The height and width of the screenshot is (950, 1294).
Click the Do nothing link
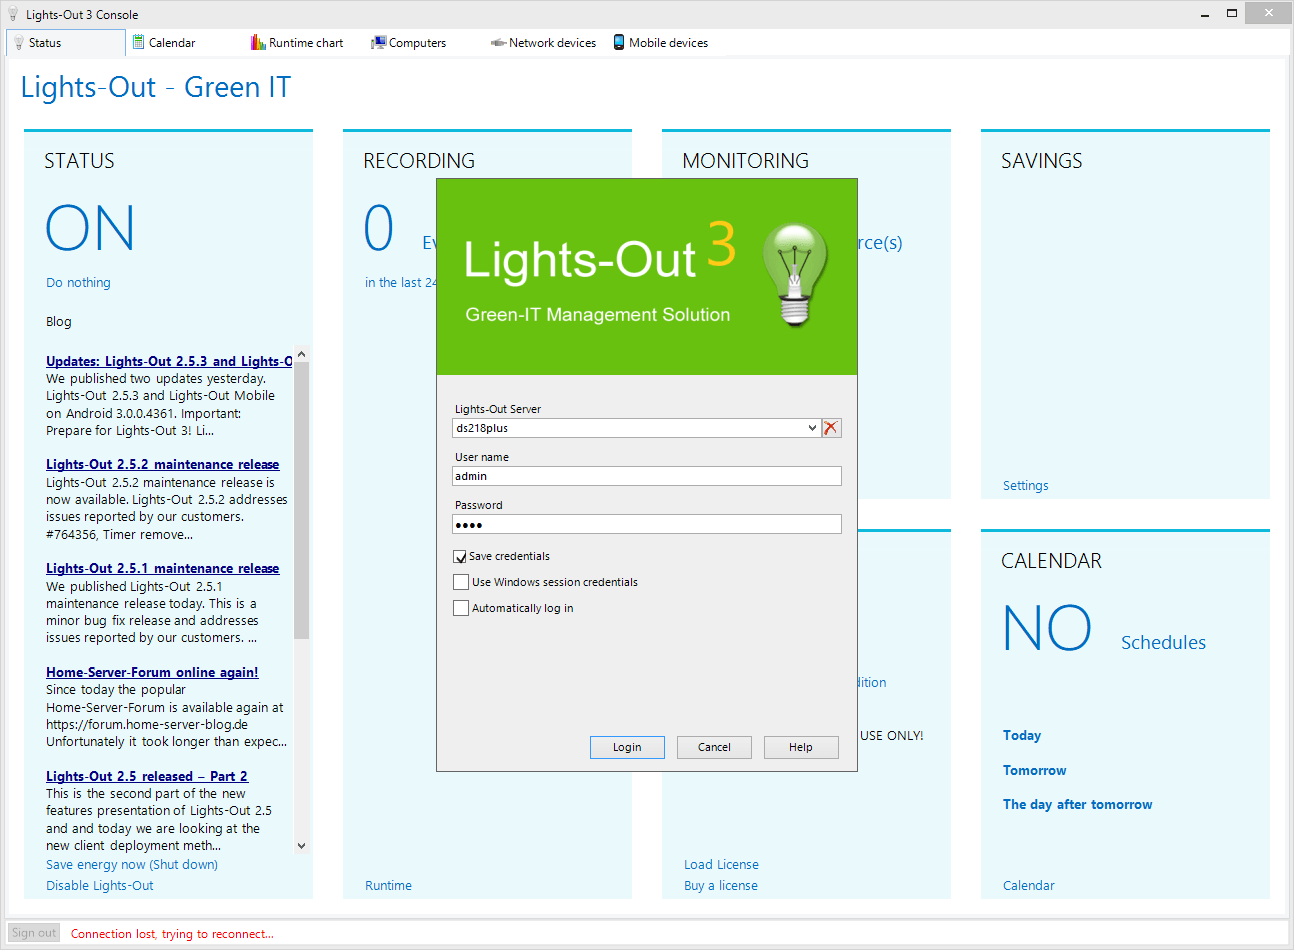78,283
